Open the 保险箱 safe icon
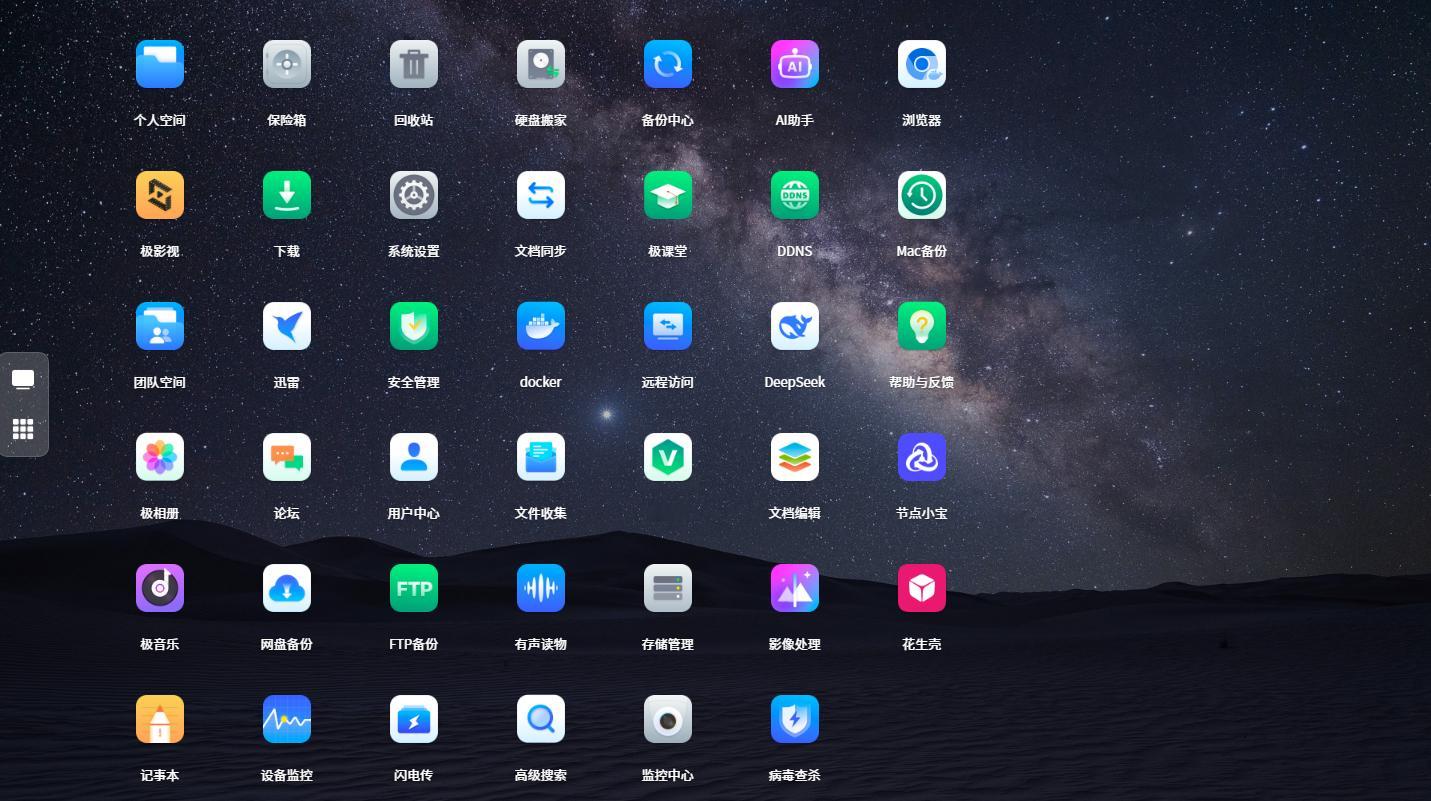Viewport: 1431px width, 801px height. (x=287, y=64)
